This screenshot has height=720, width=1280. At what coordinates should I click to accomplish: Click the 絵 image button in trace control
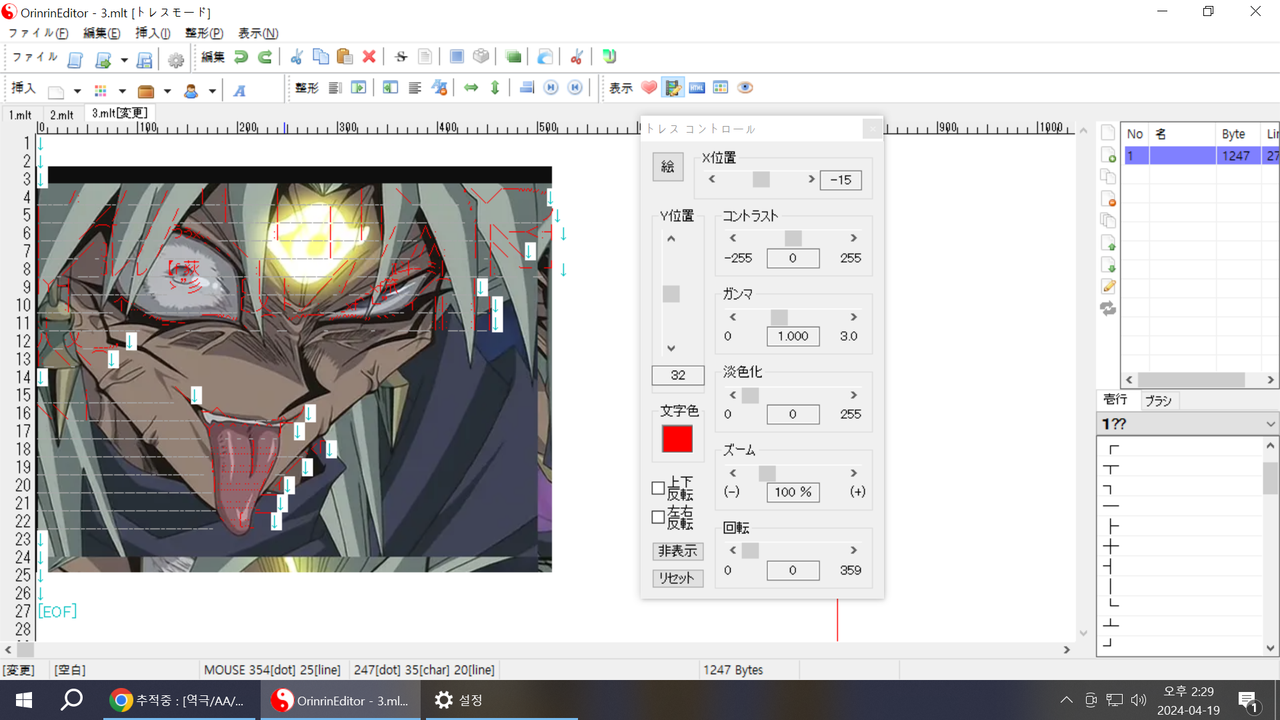click(668, 167)
